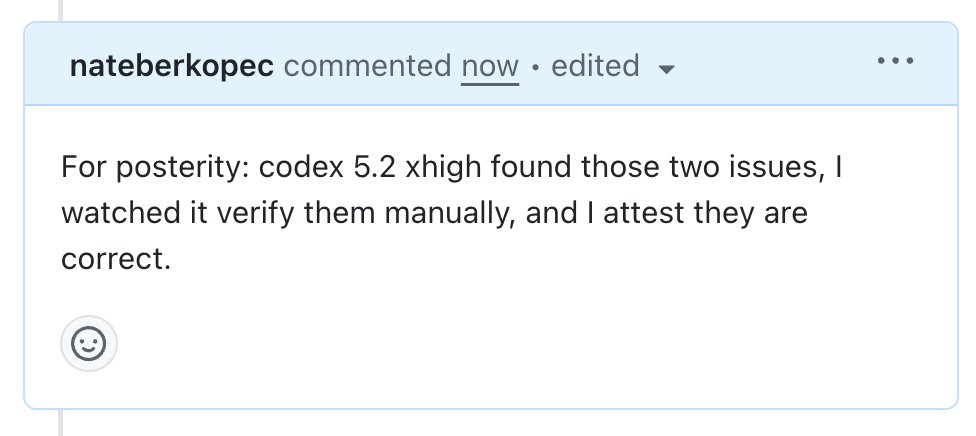Viewport: 976px width, 436px height.
Task: Click the timeline line above the comment
Action: tap(60, 10)
